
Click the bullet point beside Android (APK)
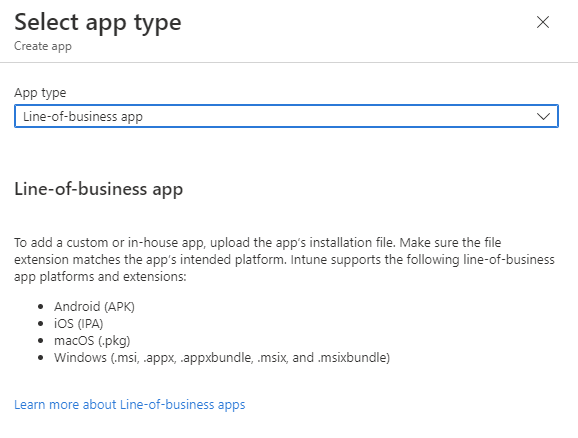[x=41, y=307]
